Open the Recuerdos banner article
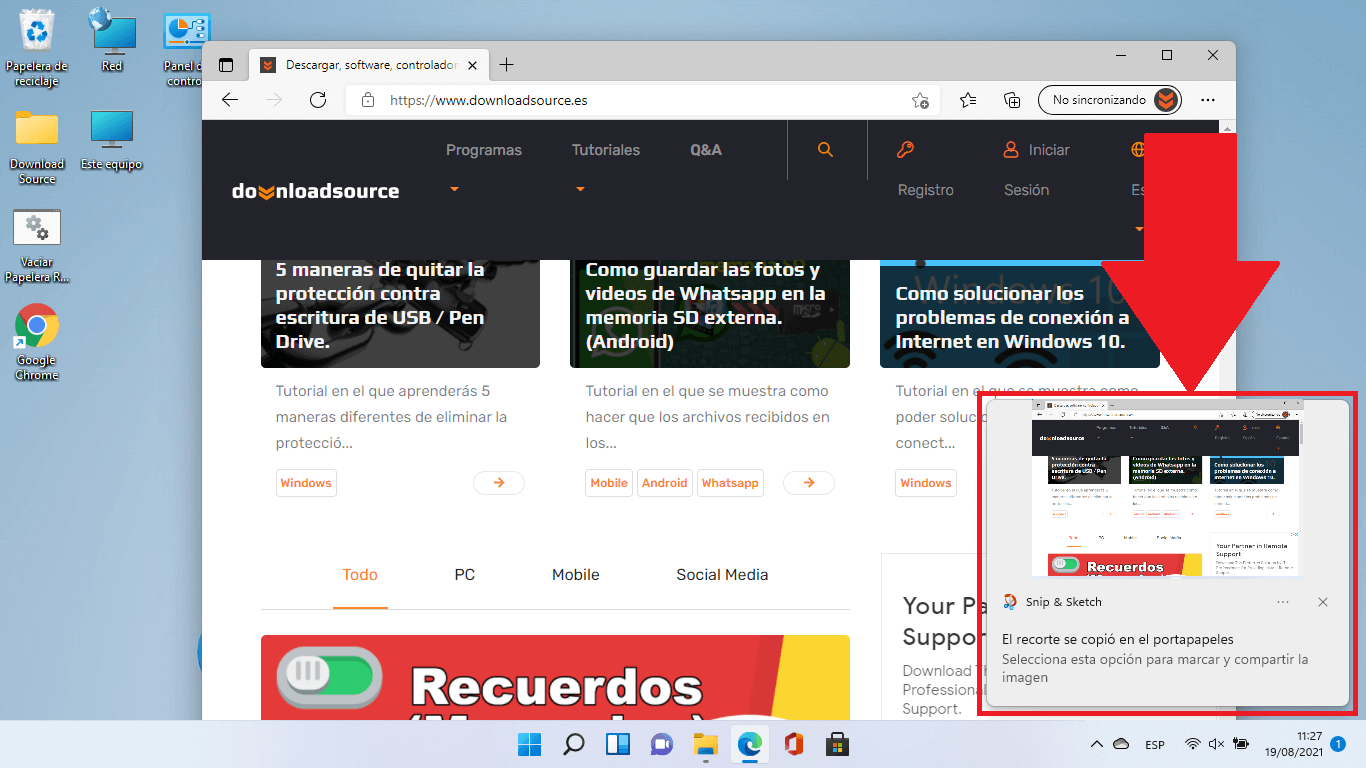 [x=555, y=677]
